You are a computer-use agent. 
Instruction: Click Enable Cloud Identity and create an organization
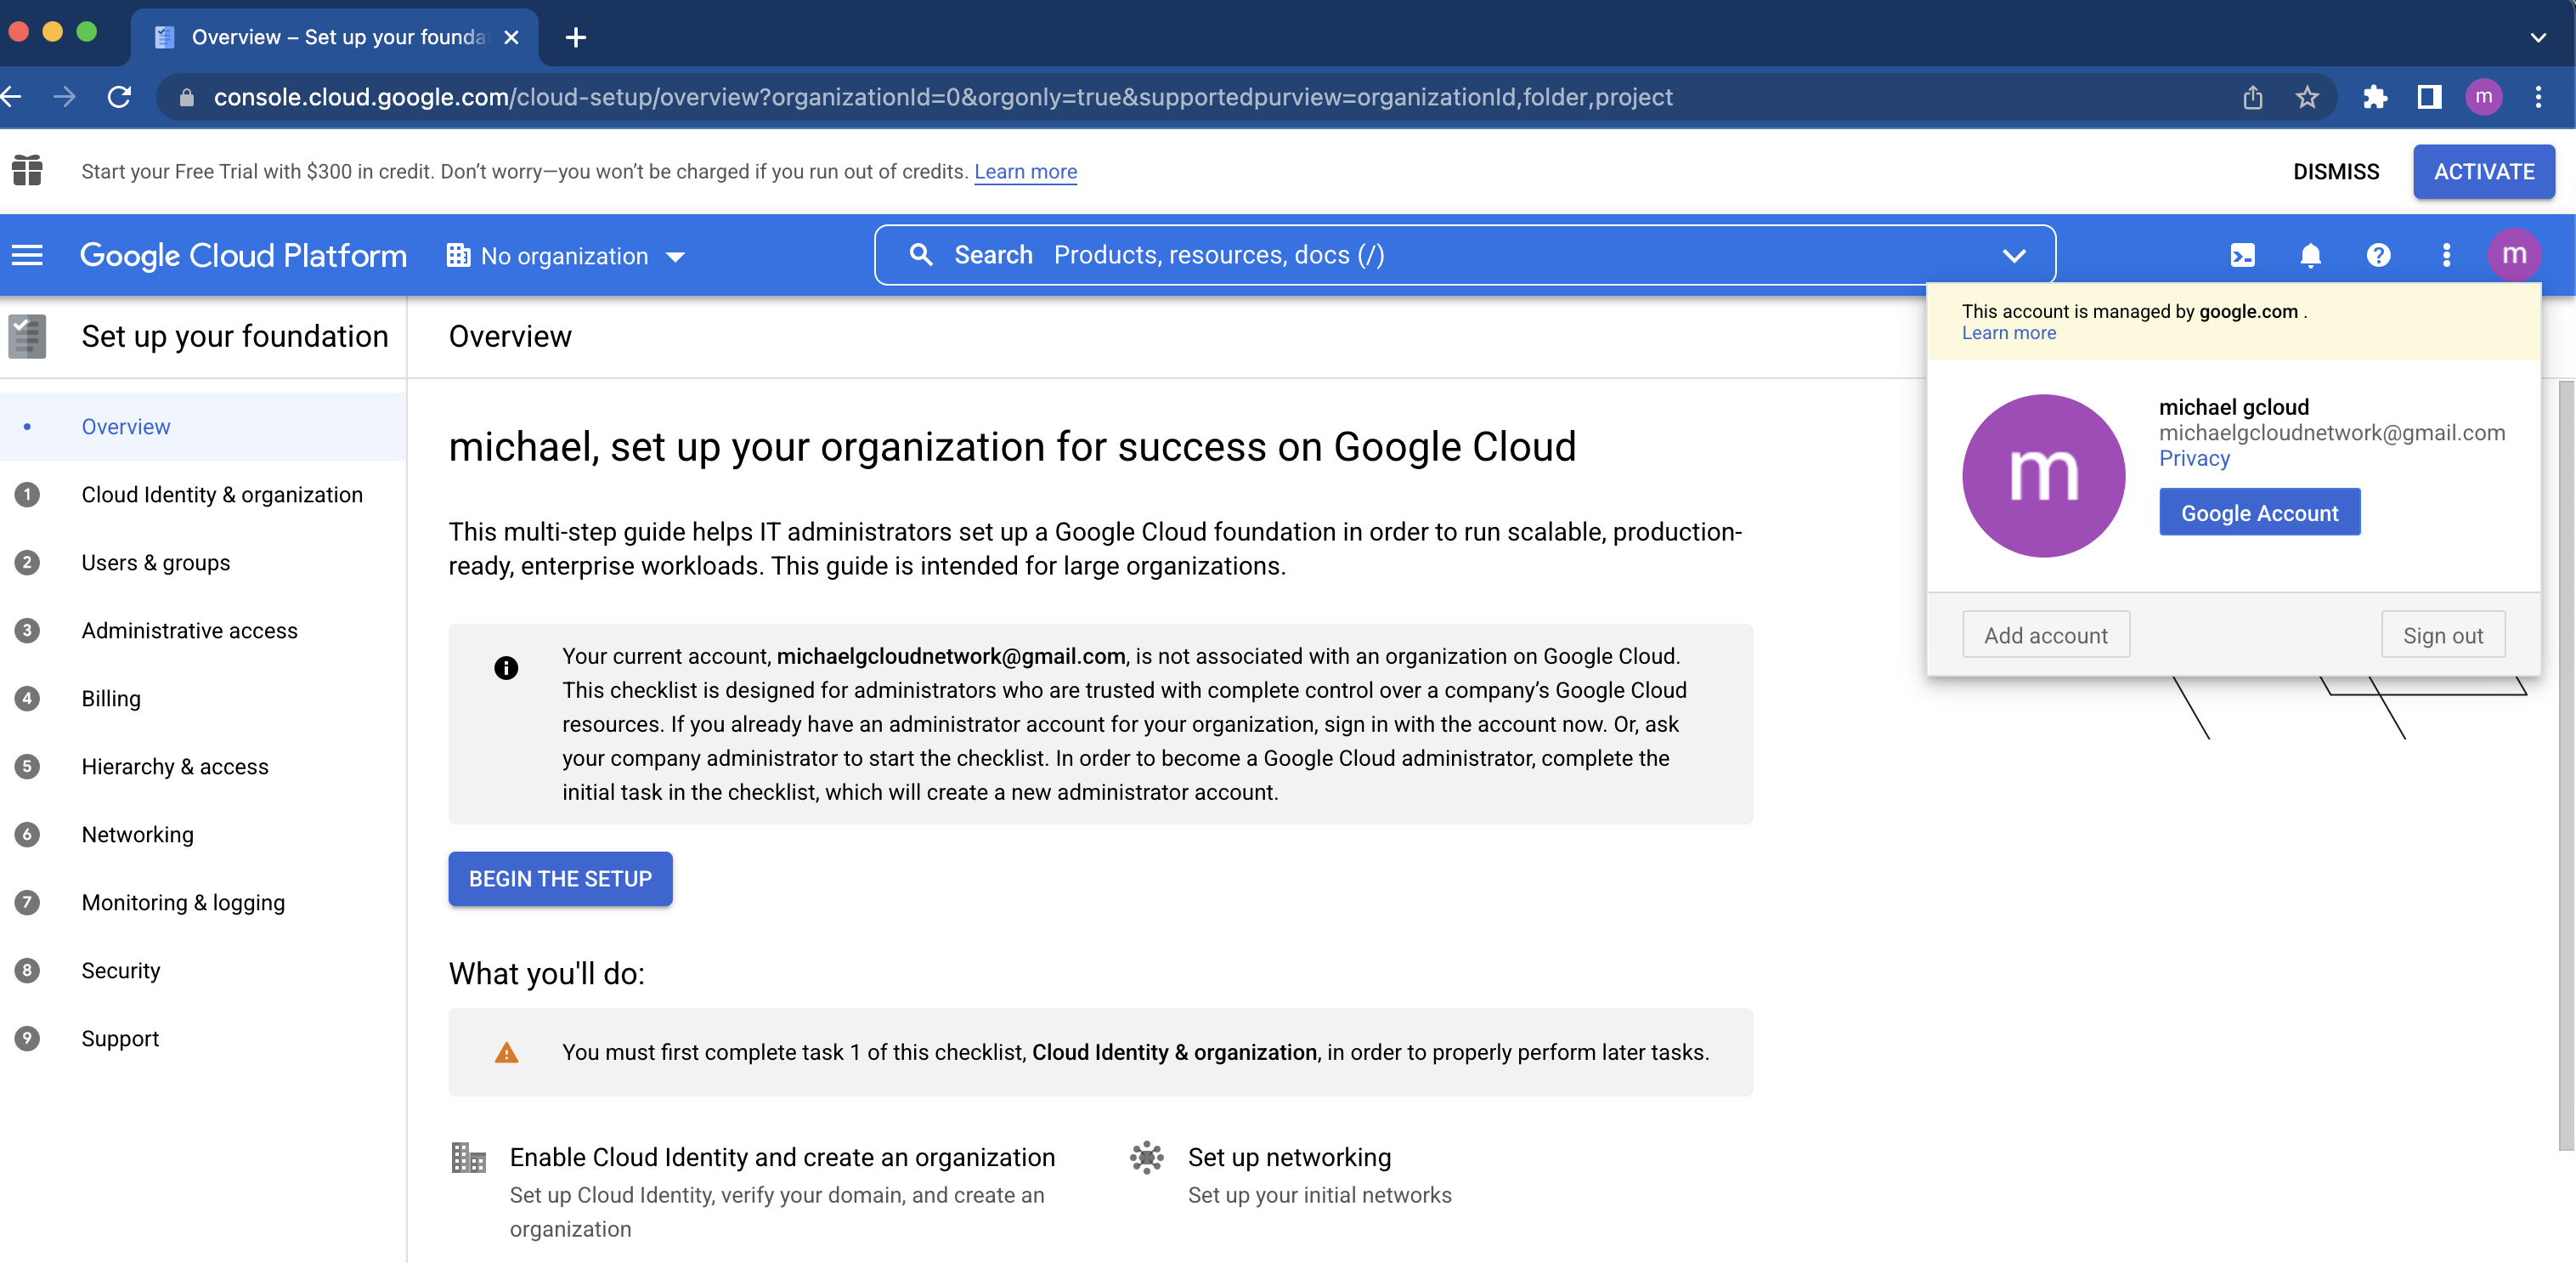point(782,1157)
